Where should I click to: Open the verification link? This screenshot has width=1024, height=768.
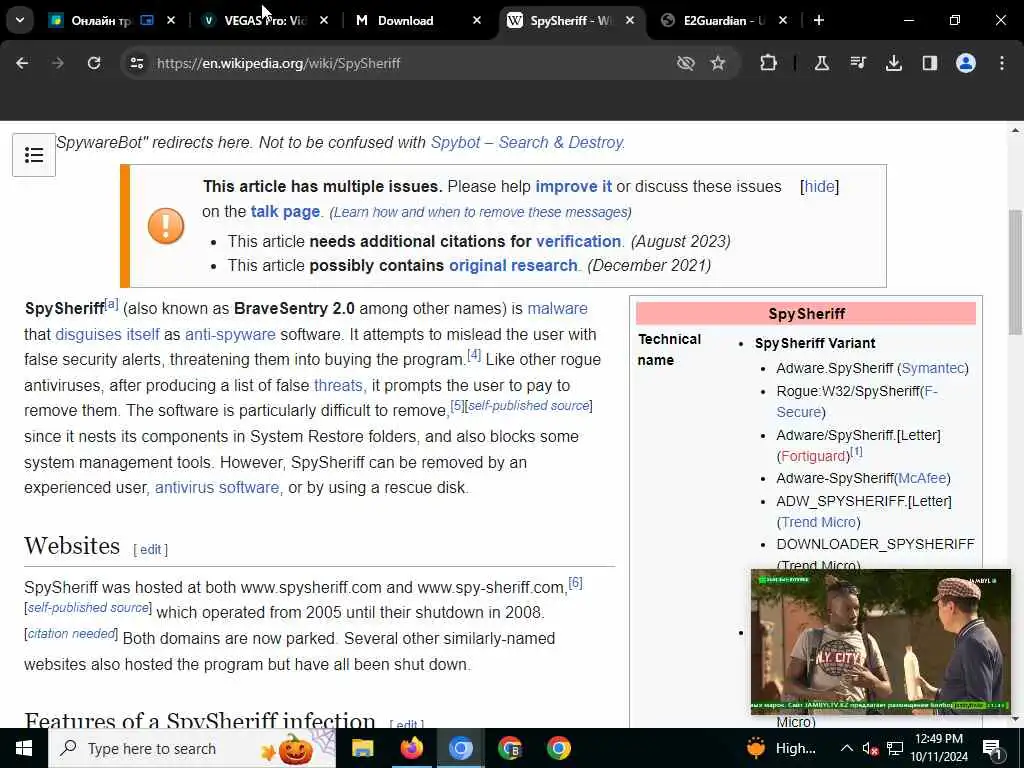(x=579, y=241)
